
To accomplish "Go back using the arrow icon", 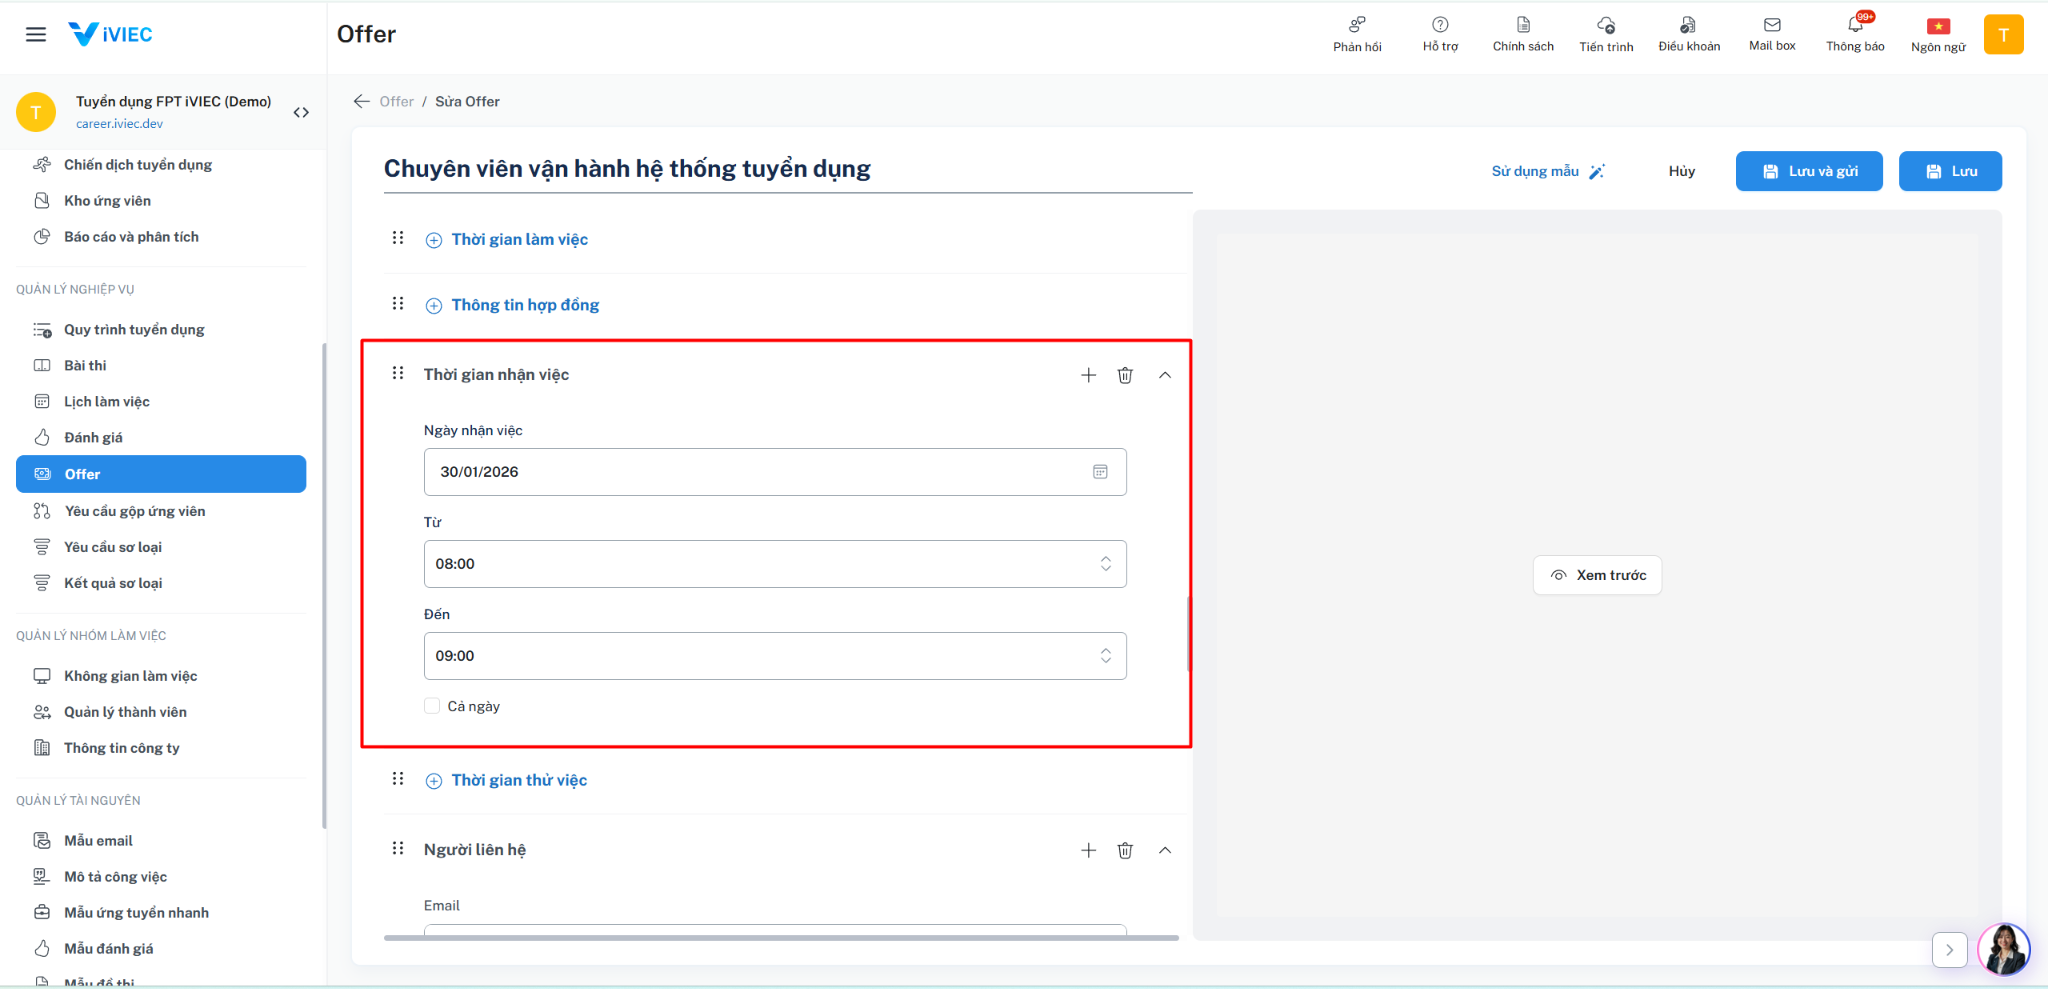I will (x=362, y=101).
